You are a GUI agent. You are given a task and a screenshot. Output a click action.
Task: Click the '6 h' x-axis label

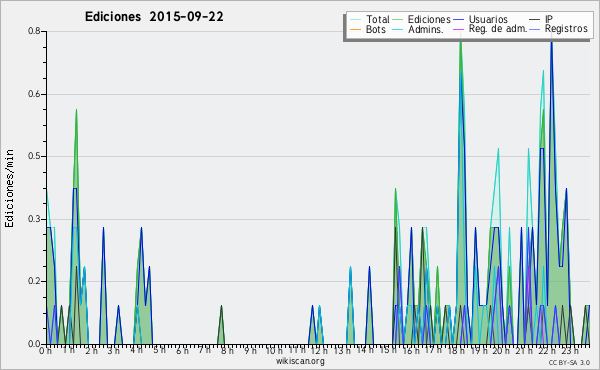pos(182,351)
